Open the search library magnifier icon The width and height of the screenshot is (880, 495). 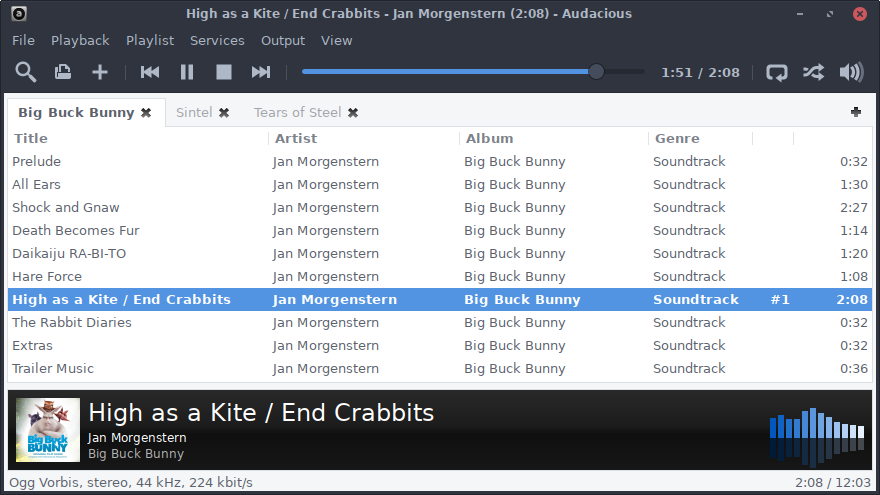(26, 72)
